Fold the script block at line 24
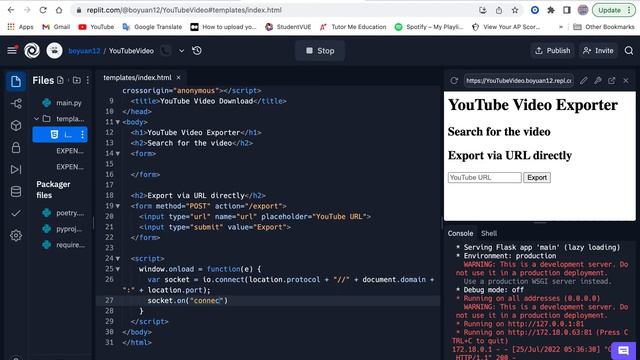The width and height of the screenshot is (640, 360). 118,258
